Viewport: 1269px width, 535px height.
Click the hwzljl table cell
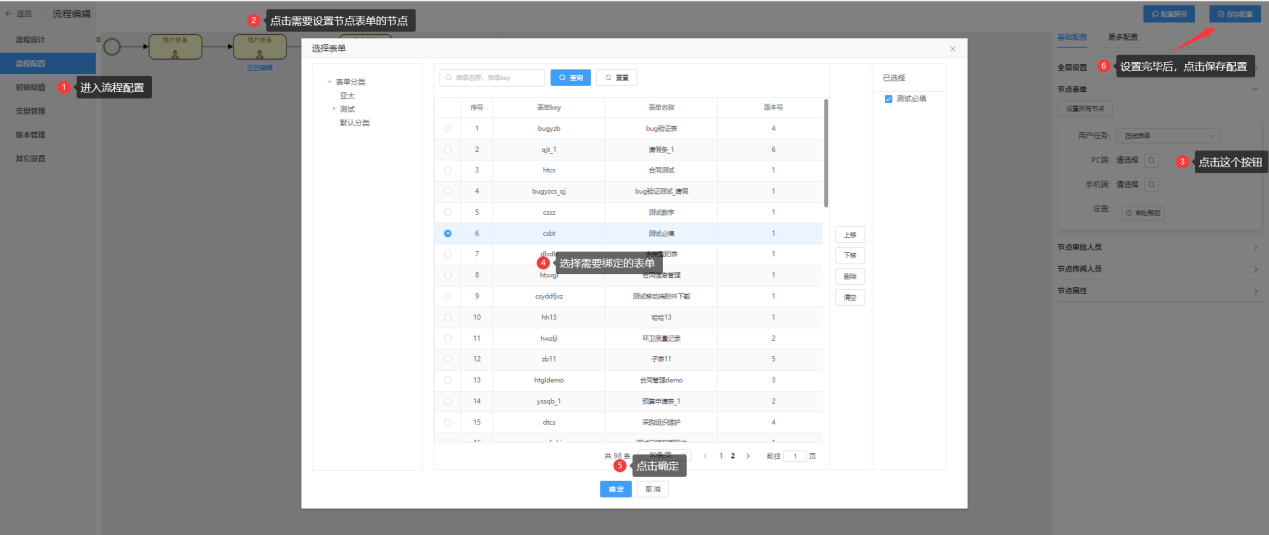(549, 338)
